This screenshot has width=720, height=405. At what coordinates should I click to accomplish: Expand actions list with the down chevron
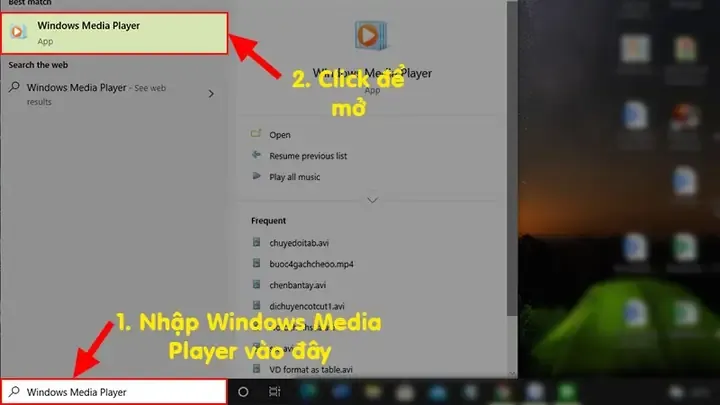click(x=373, y=200)
